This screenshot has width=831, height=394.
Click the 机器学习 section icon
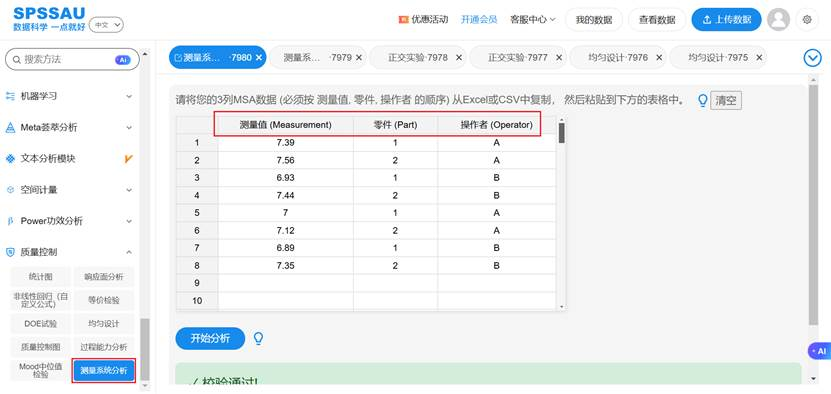(10, 96)
